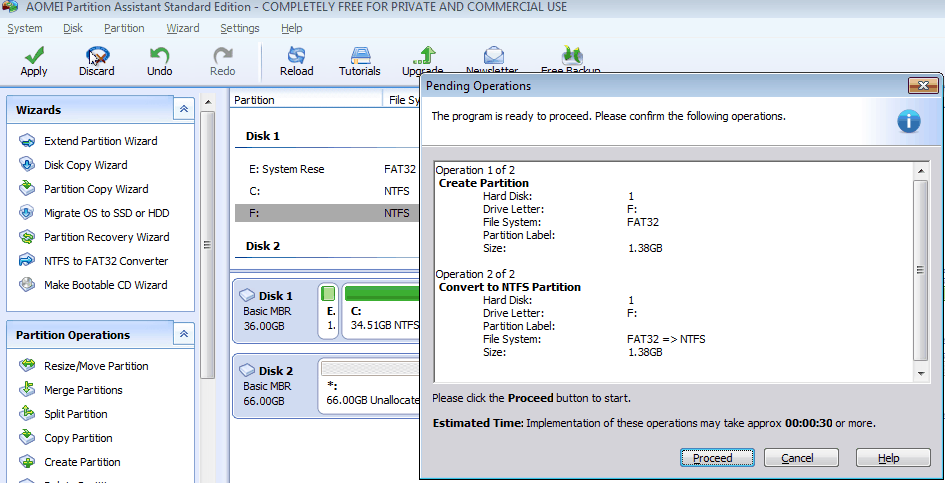The height and width of the screenshot is (483, 945).
Task: Click the Apply checkmark icon
Action: [x=34, y=55]
